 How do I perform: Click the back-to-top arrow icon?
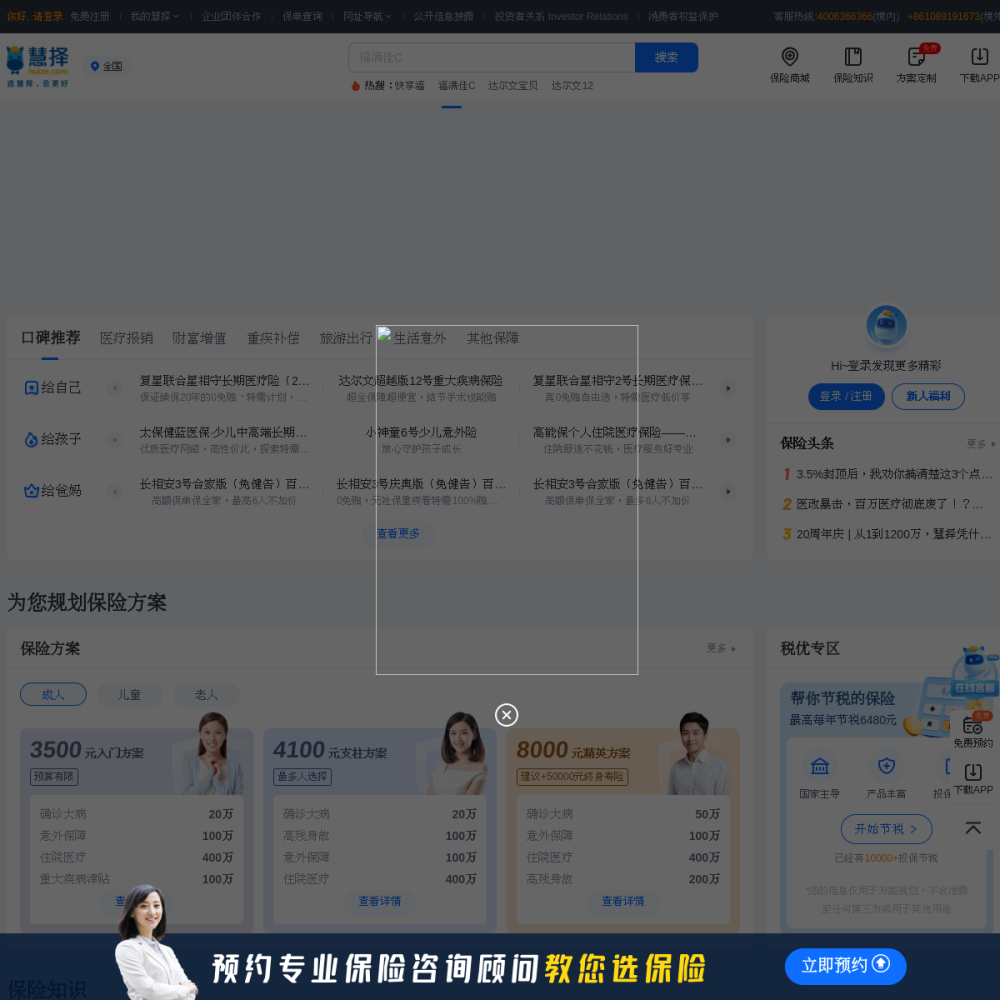click(973, 828)
